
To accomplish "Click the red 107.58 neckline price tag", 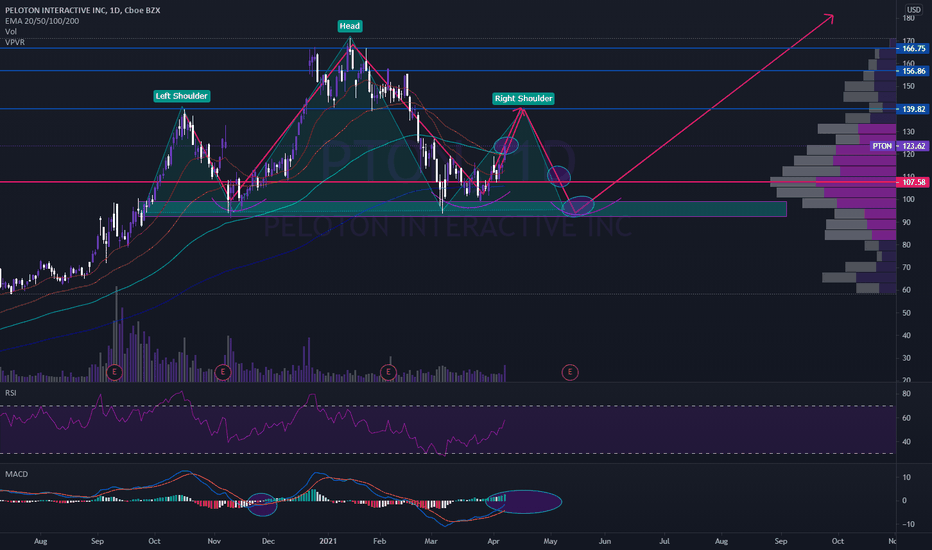I will click(914, 183).
